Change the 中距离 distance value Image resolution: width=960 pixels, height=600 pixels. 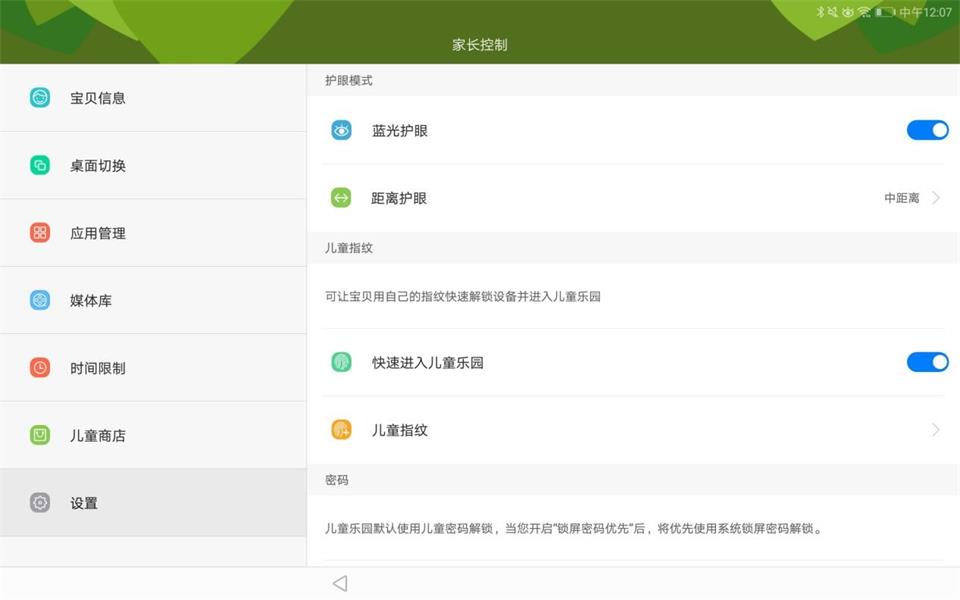click(x=902, y=198)
